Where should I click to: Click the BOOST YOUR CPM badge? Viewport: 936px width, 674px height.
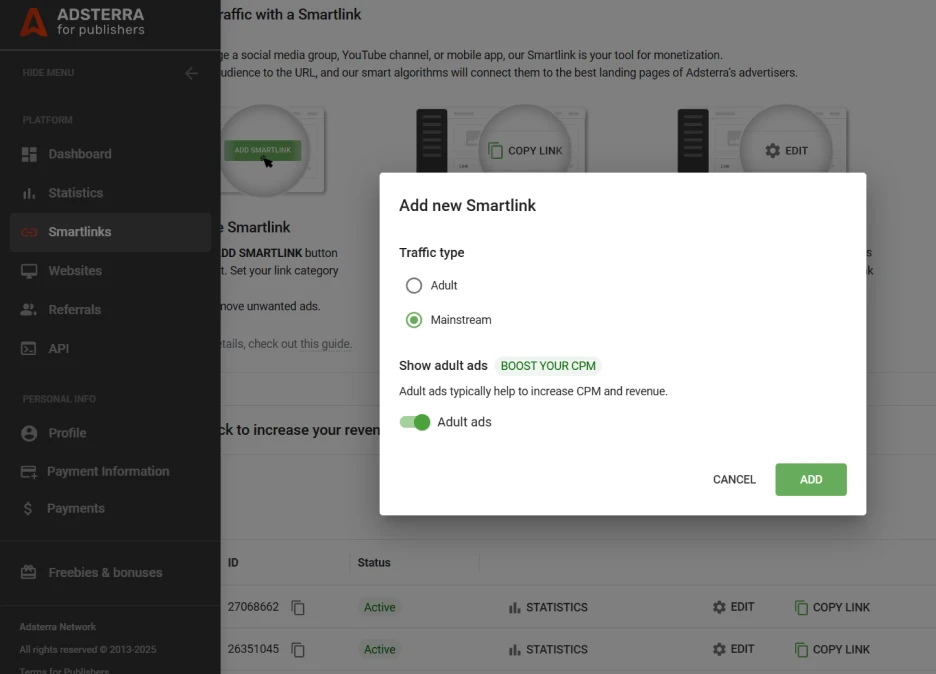(x=548, y=366)
